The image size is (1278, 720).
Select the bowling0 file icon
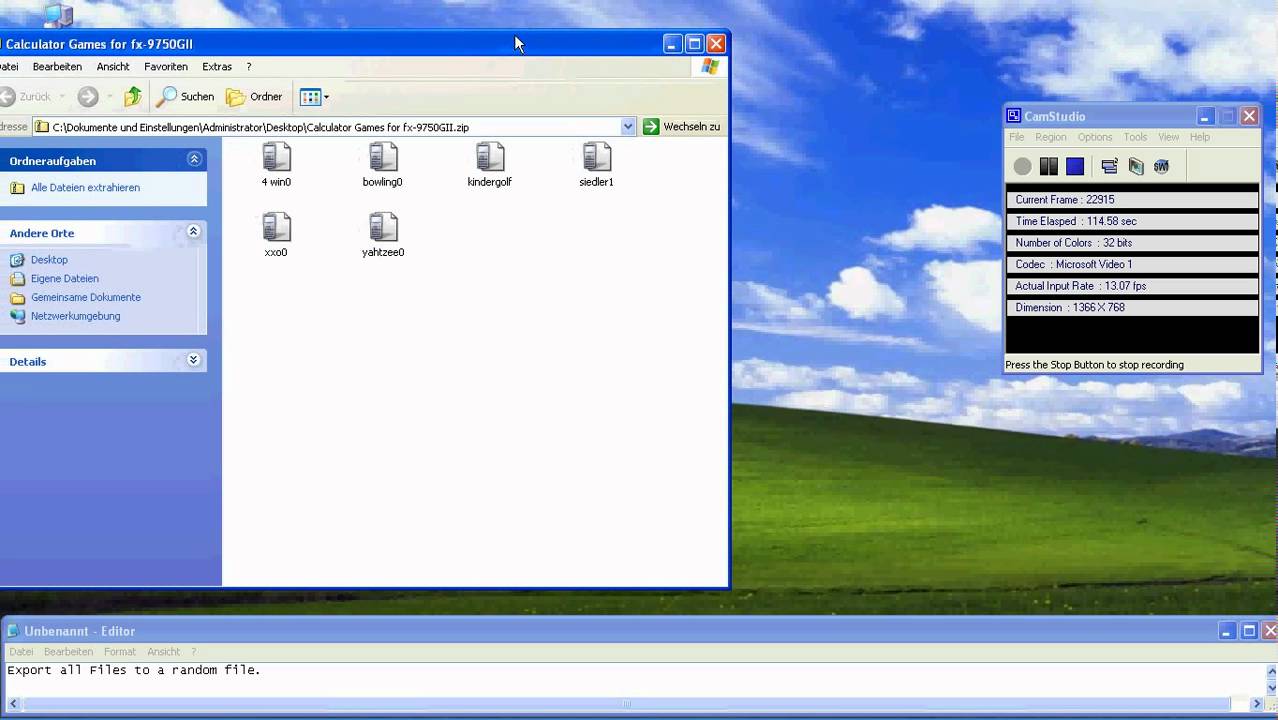(x=383, y=158)
